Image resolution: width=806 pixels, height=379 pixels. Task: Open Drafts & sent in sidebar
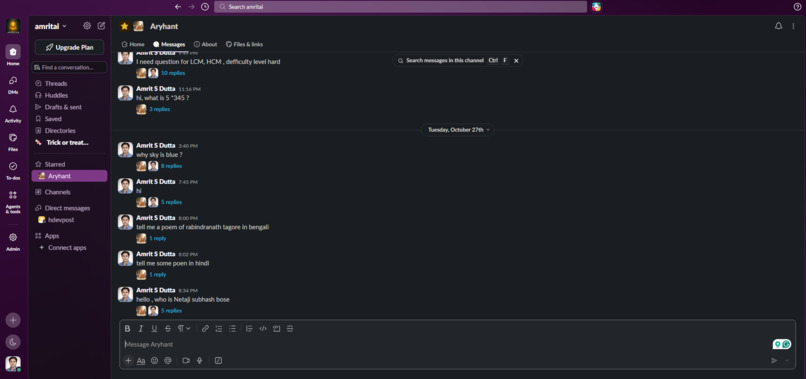(63, 107)
